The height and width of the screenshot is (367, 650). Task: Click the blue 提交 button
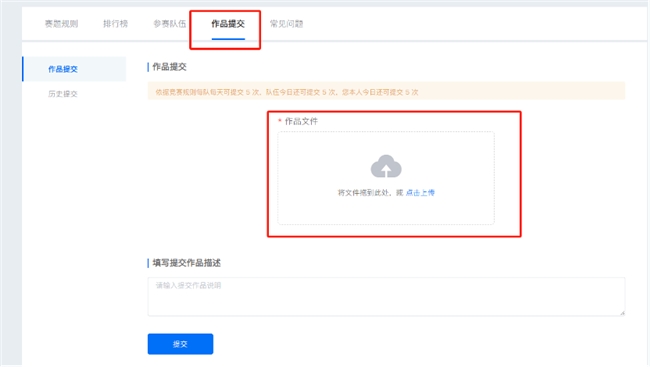180,344
